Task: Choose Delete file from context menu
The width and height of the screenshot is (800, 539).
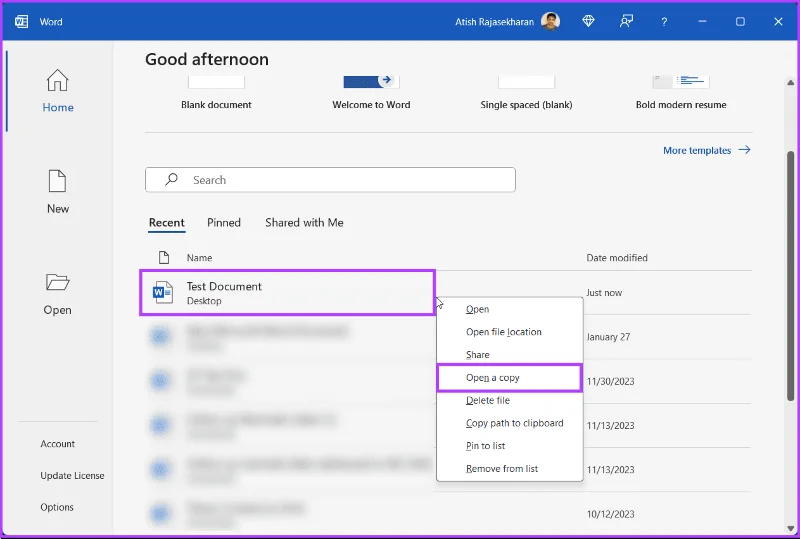Action: pyautogui.click(x=510, y=401)
